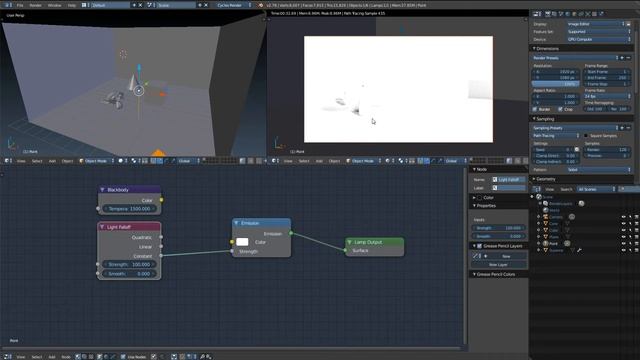Open the node editor Node menu

(66, 357)
